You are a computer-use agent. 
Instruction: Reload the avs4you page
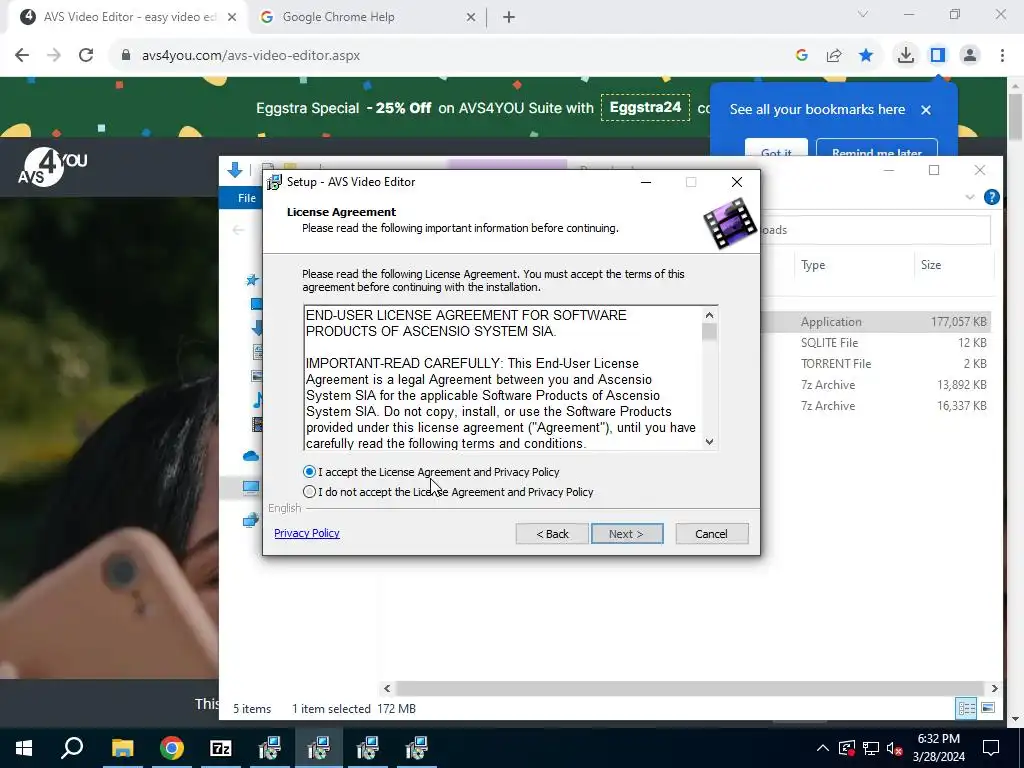(86, 56)
